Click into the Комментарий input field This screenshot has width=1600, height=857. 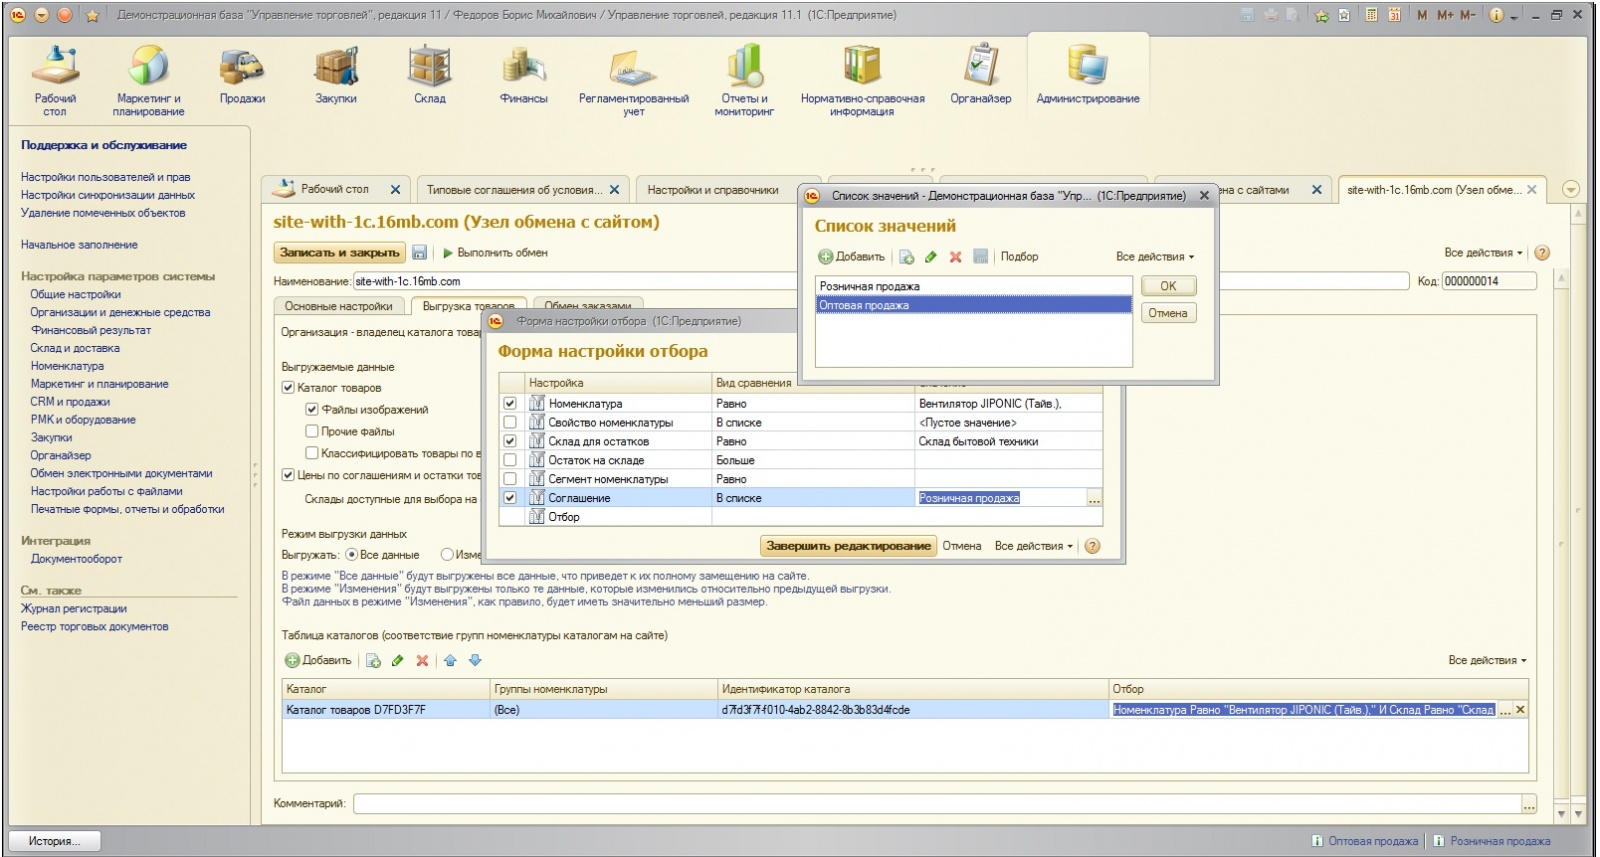937,804
